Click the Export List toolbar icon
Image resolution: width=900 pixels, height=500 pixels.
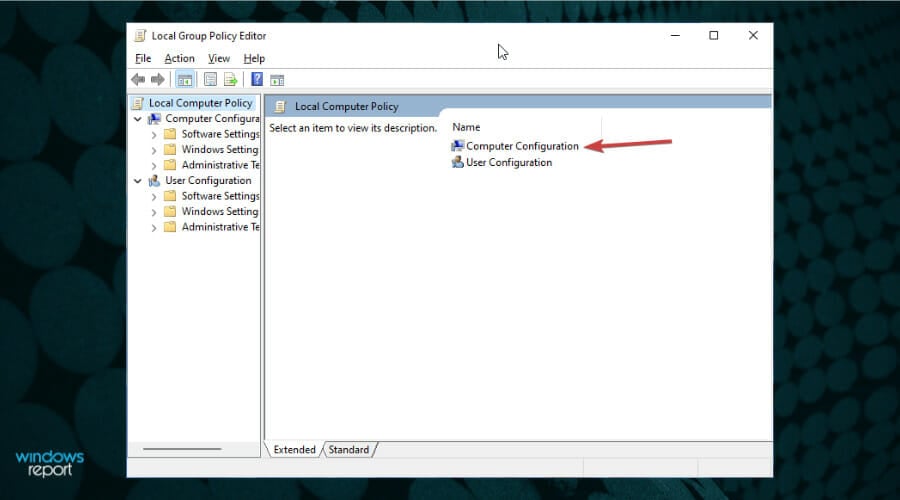[x=231, y=80]
